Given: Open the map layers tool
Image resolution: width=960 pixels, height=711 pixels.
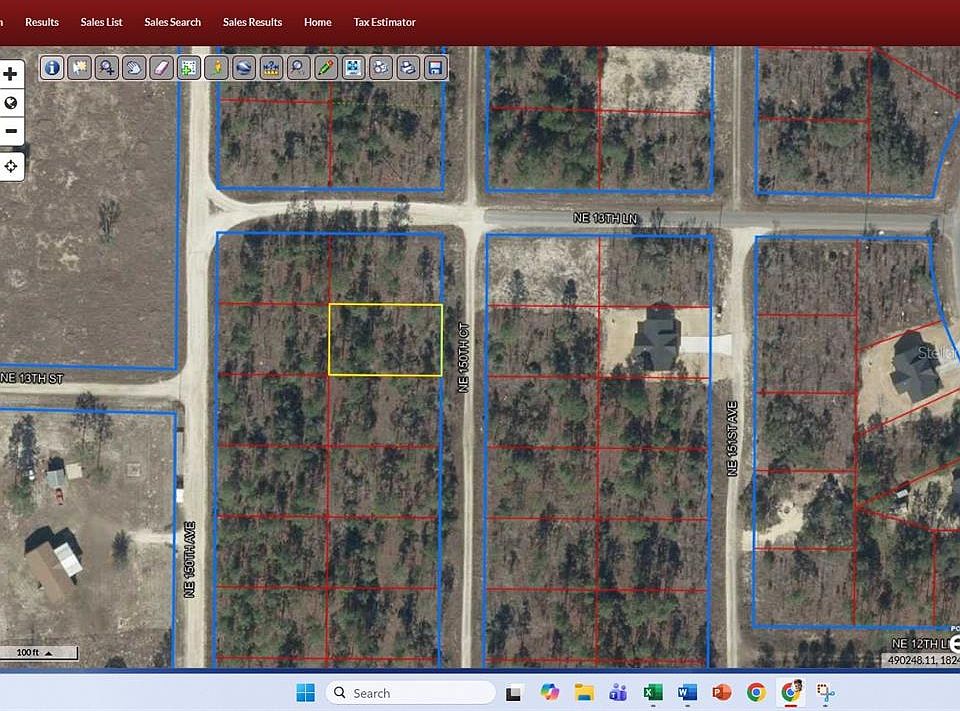Looking at the screenshot, I should (x=381, y=67).
